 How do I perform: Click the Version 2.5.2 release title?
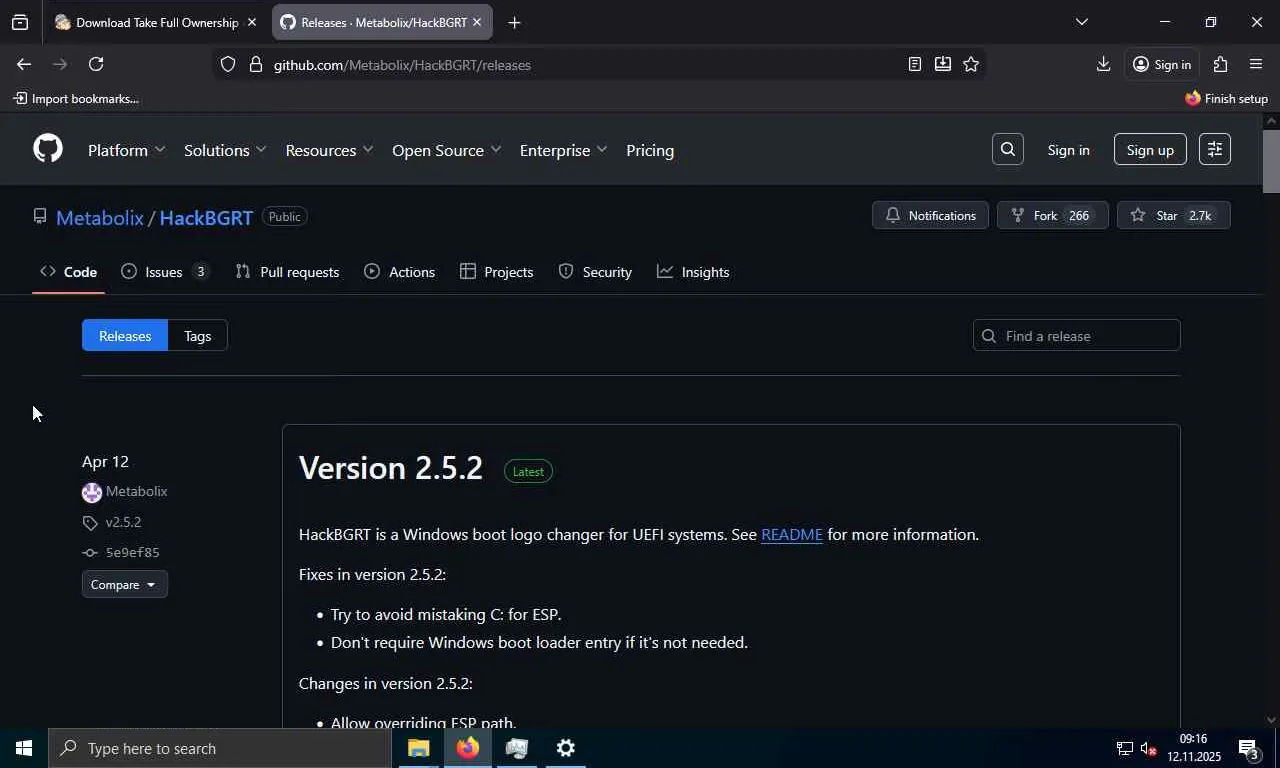[x=391, y=468]
